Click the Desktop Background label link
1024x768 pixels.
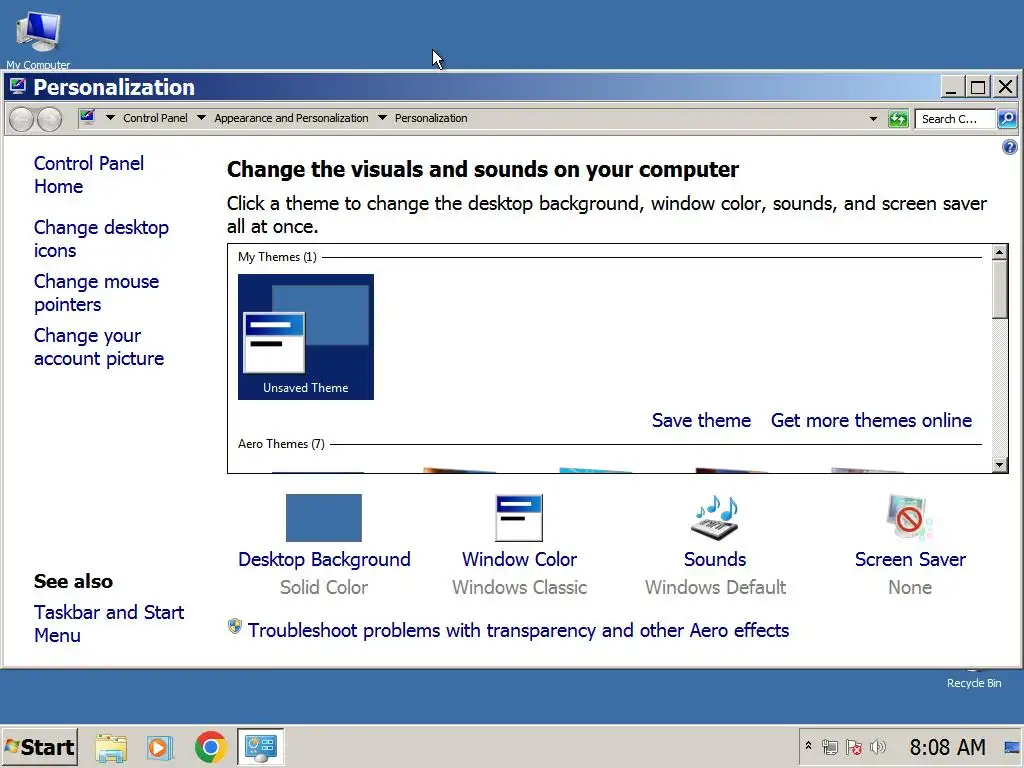[324, 559]
